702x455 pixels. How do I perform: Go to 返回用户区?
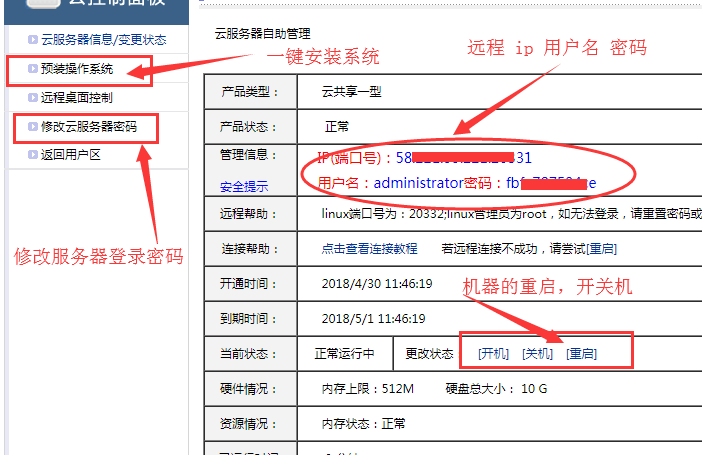[x=71, y=155]
